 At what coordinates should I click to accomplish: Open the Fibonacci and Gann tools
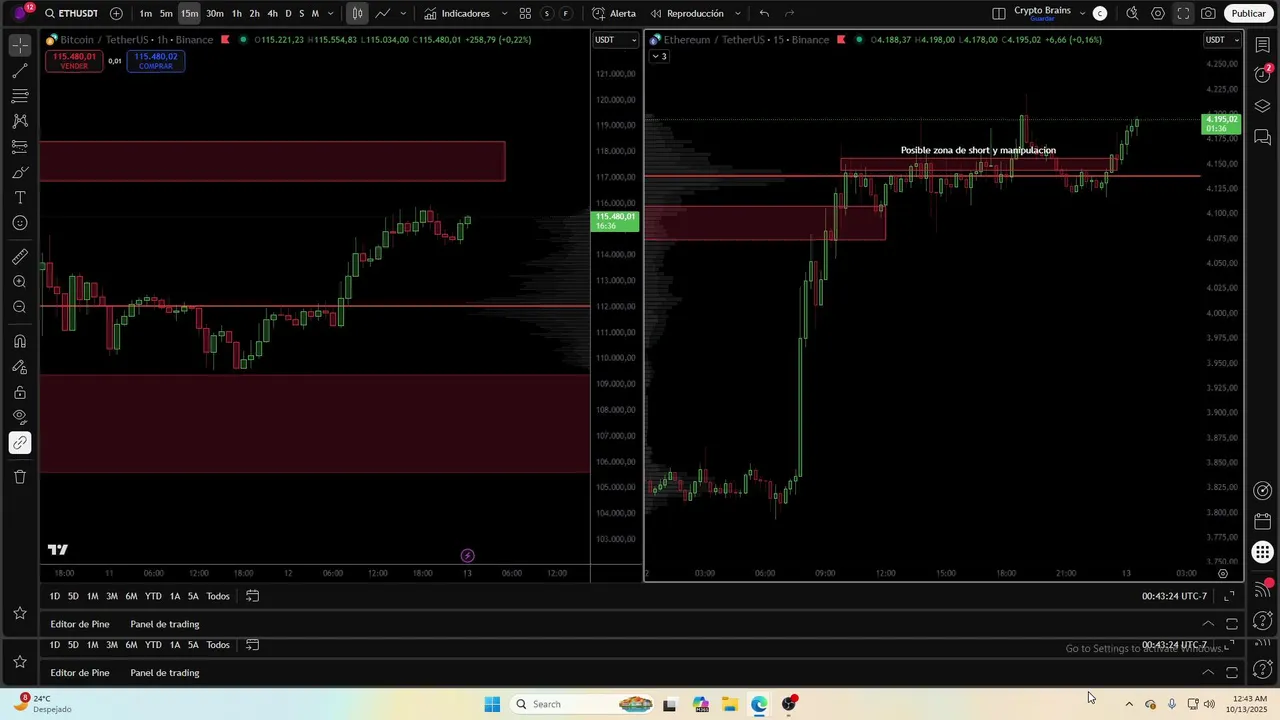20,96
